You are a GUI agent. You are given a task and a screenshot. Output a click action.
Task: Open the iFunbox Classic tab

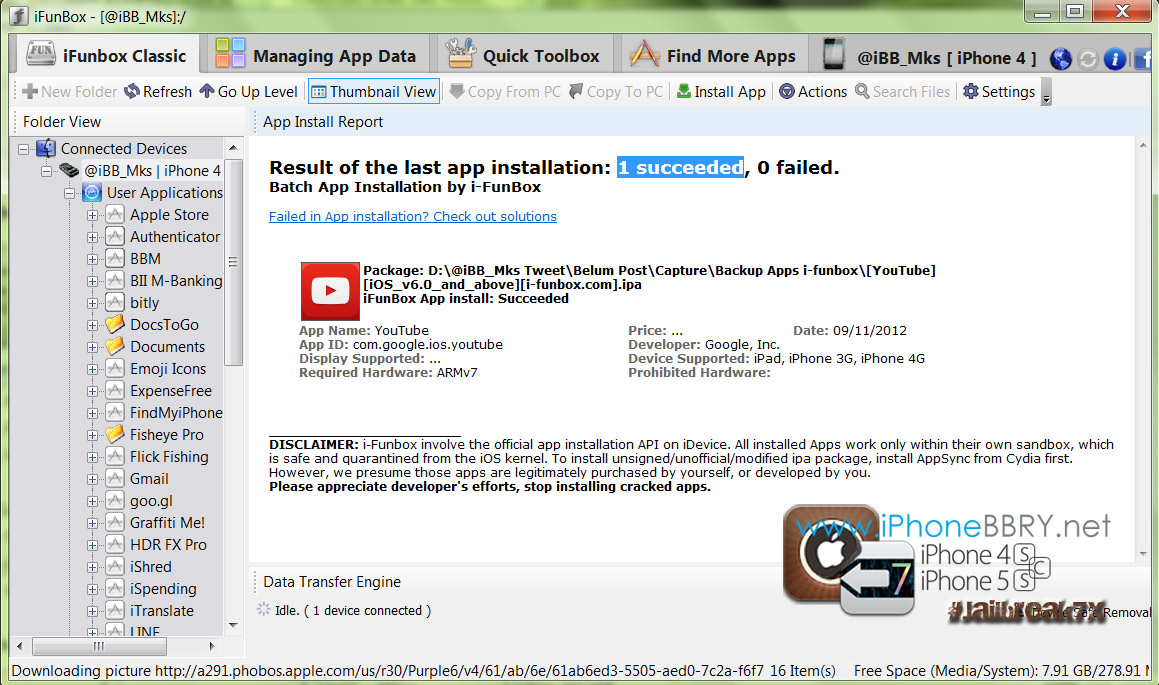coord(106,56)
